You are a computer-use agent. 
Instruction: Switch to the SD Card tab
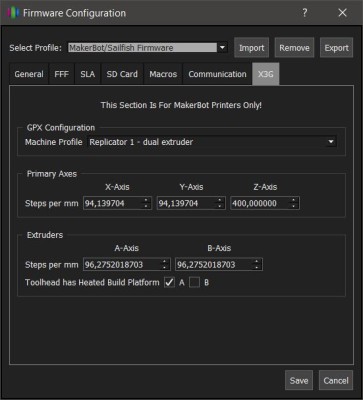pyautogui.click(x=122, y=74)
